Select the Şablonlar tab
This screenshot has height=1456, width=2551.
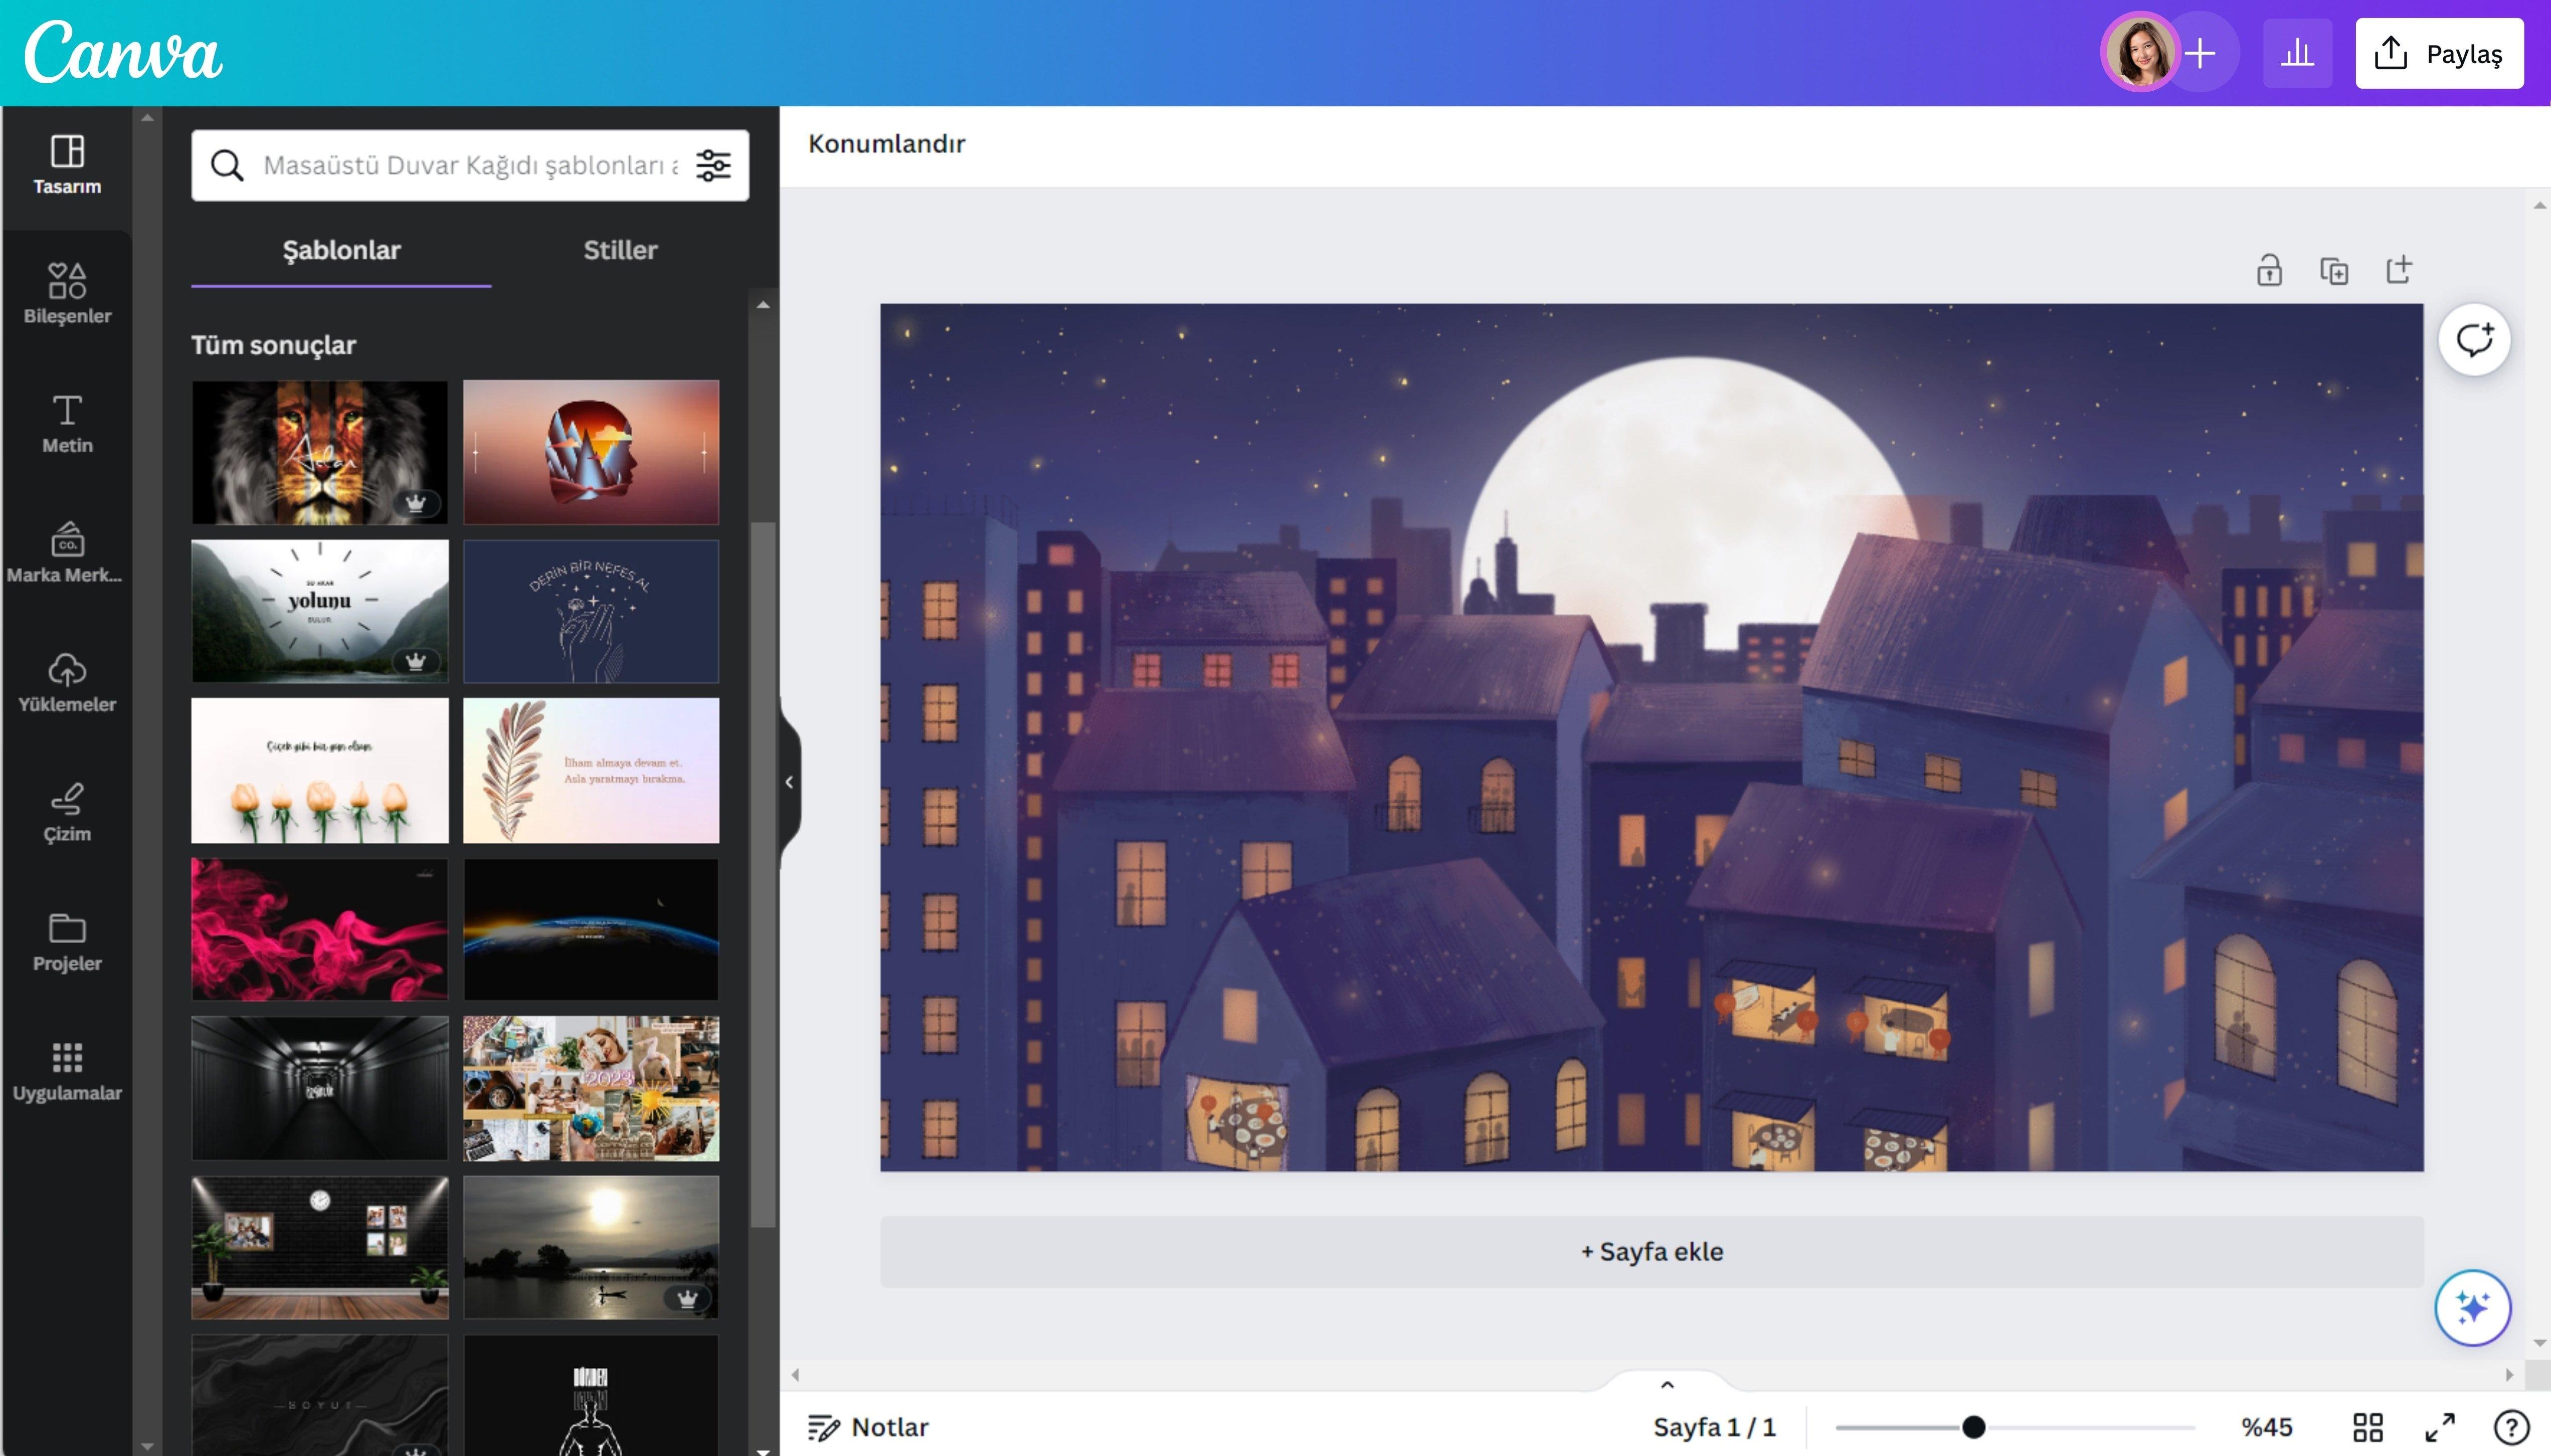pyautogui.click(x=341, y=250)
